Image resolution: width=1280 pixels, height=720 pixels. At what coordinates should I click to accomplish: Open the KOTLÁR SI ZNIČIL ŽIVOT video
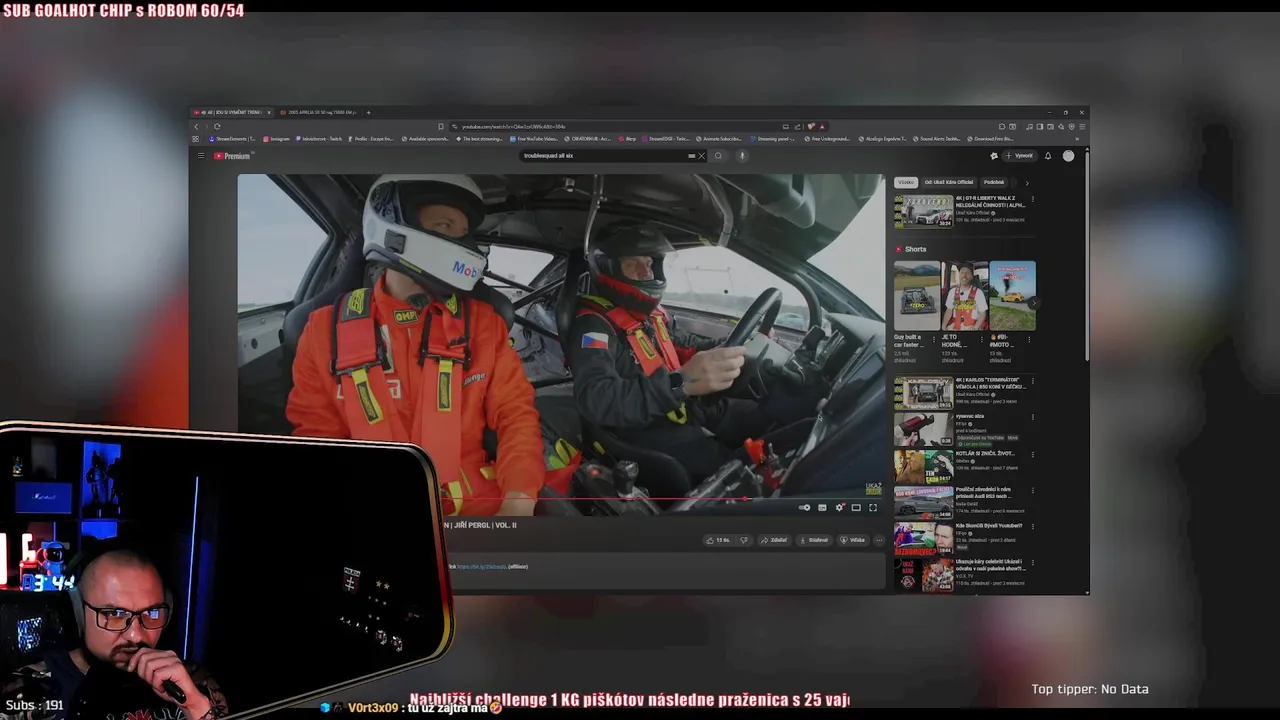(x=923, y=466)
